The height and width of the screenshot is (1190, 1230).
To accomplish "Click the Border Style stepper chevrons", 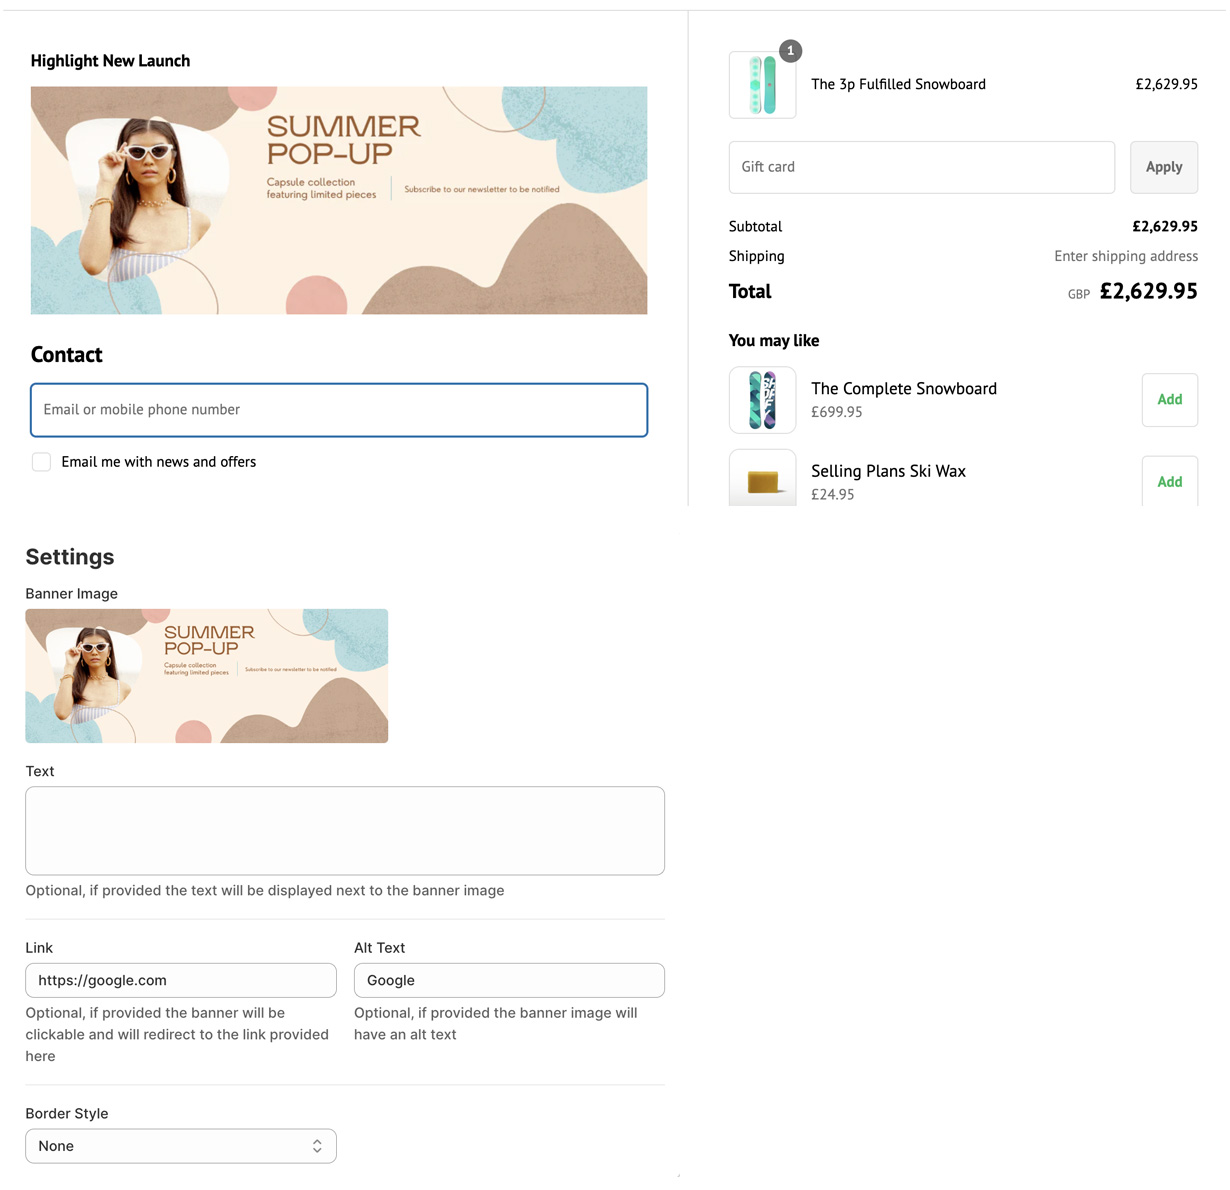I will 317,1146.
